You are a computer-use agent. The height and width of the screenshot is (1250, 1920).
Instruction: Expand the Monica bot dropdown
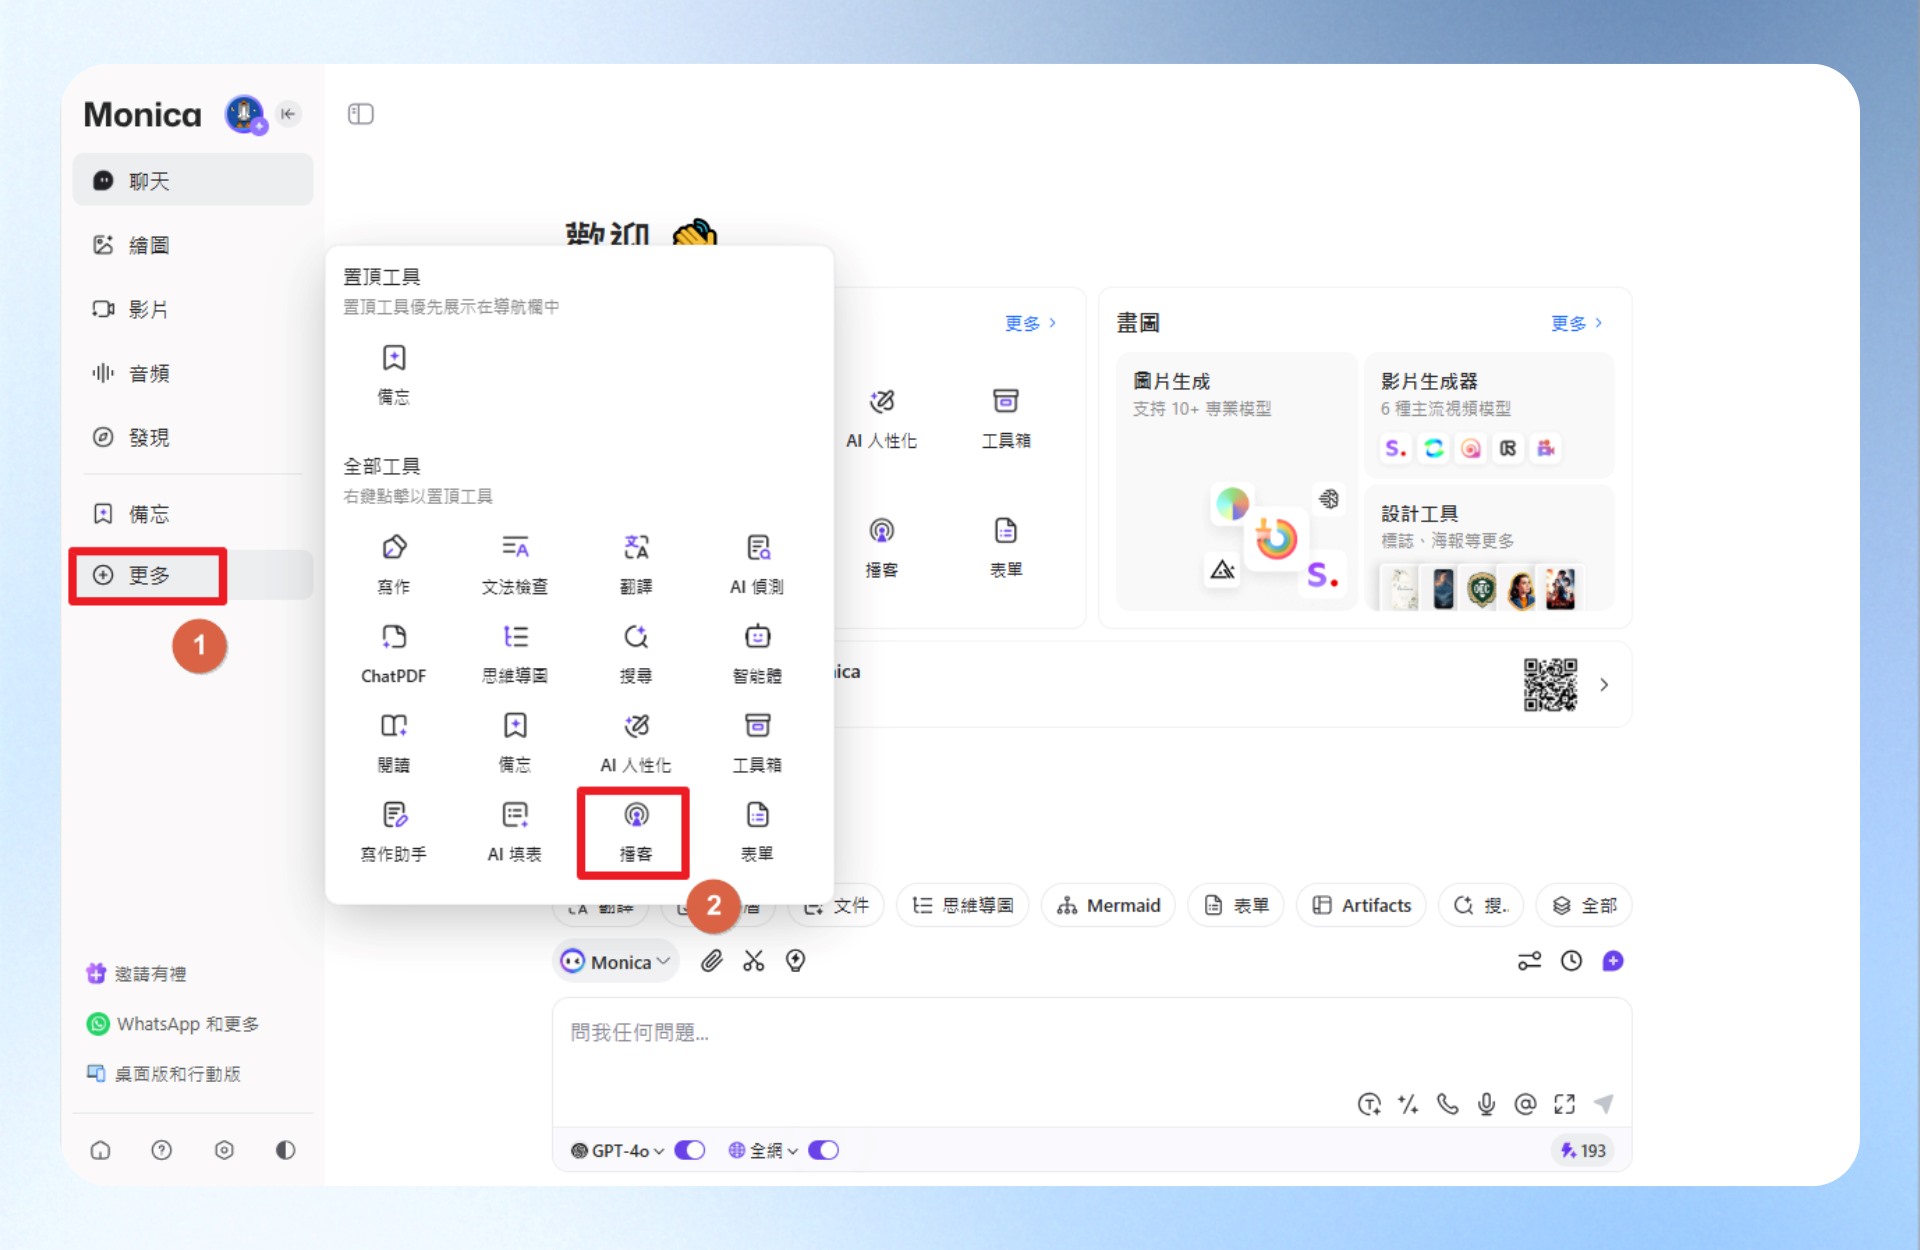616,961
